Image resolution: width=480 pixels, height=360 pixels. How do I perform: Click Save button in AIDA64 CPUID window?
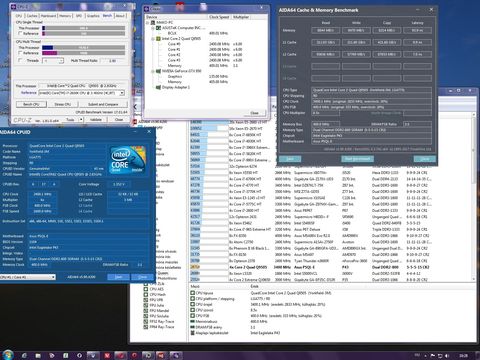tap(118, 277)
